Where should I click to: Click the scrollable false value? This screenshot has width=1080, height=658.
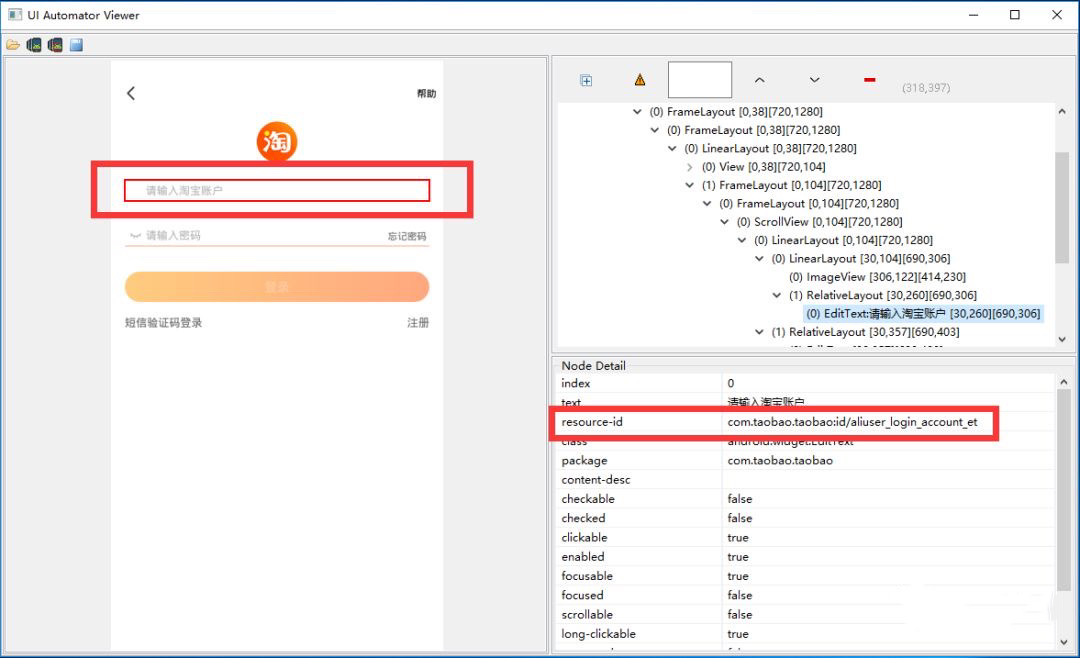point(740,615)
